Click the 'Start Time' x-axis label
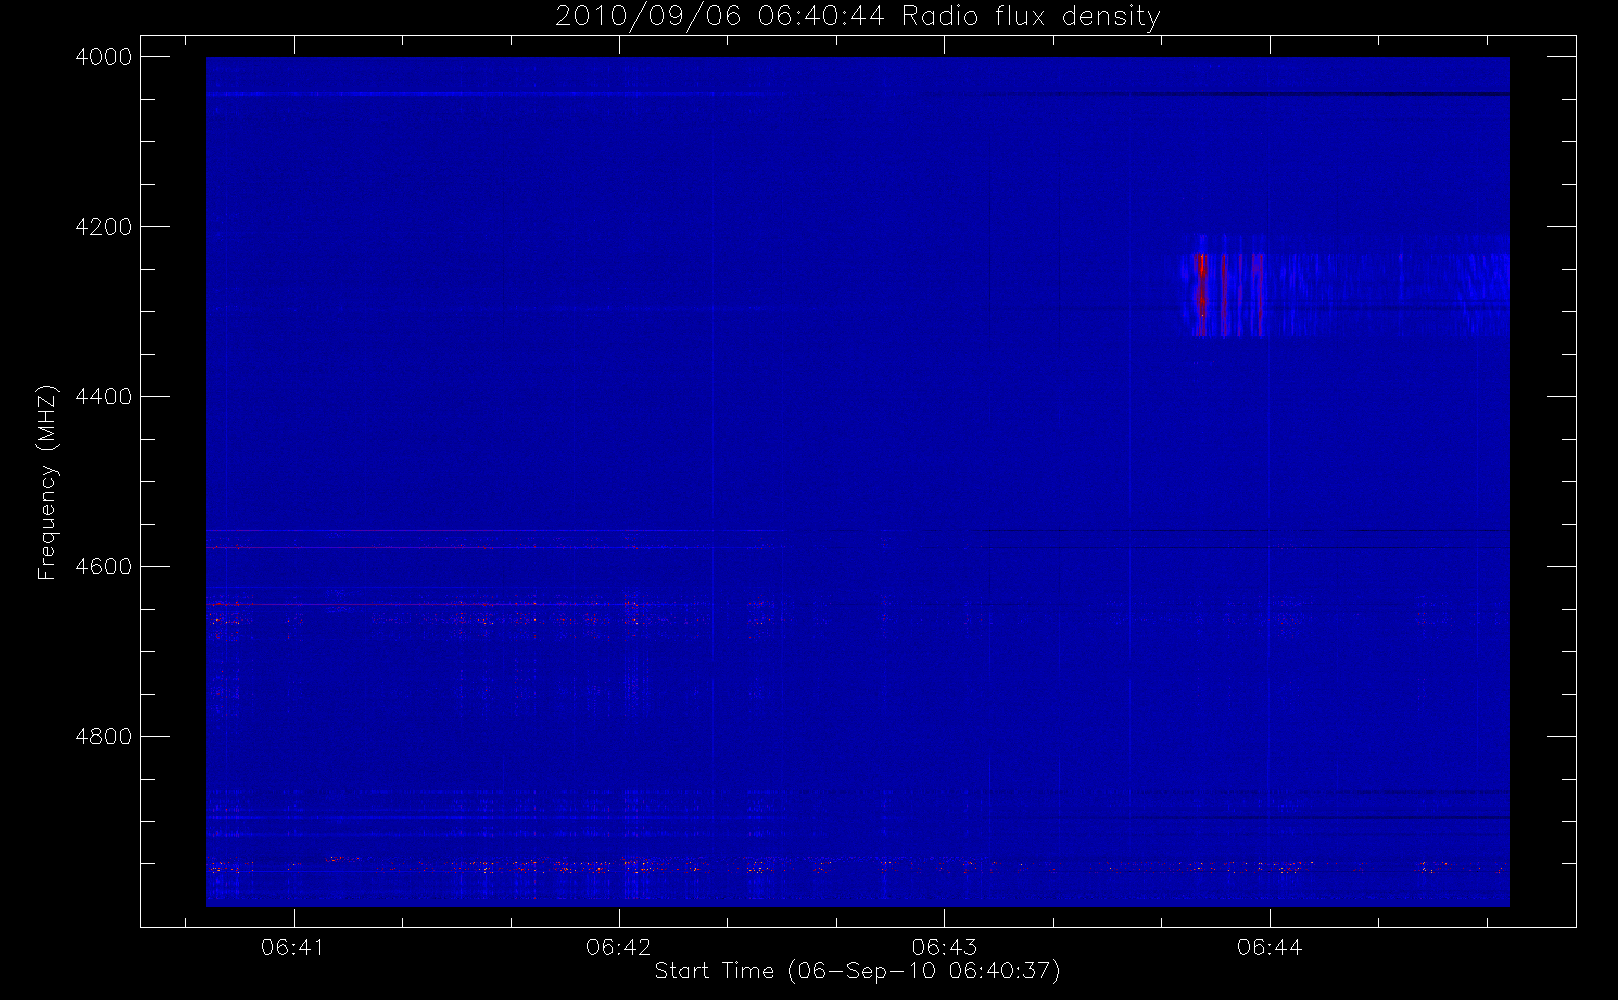The image size is (1618, 1000). (857, 971)
